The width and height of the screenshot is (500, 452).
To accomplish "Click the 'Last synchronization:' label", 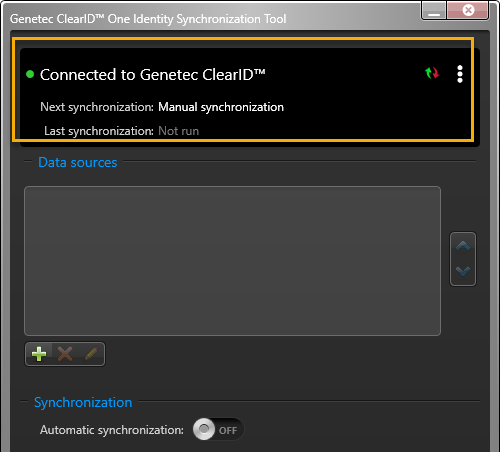I will point(99,131).
